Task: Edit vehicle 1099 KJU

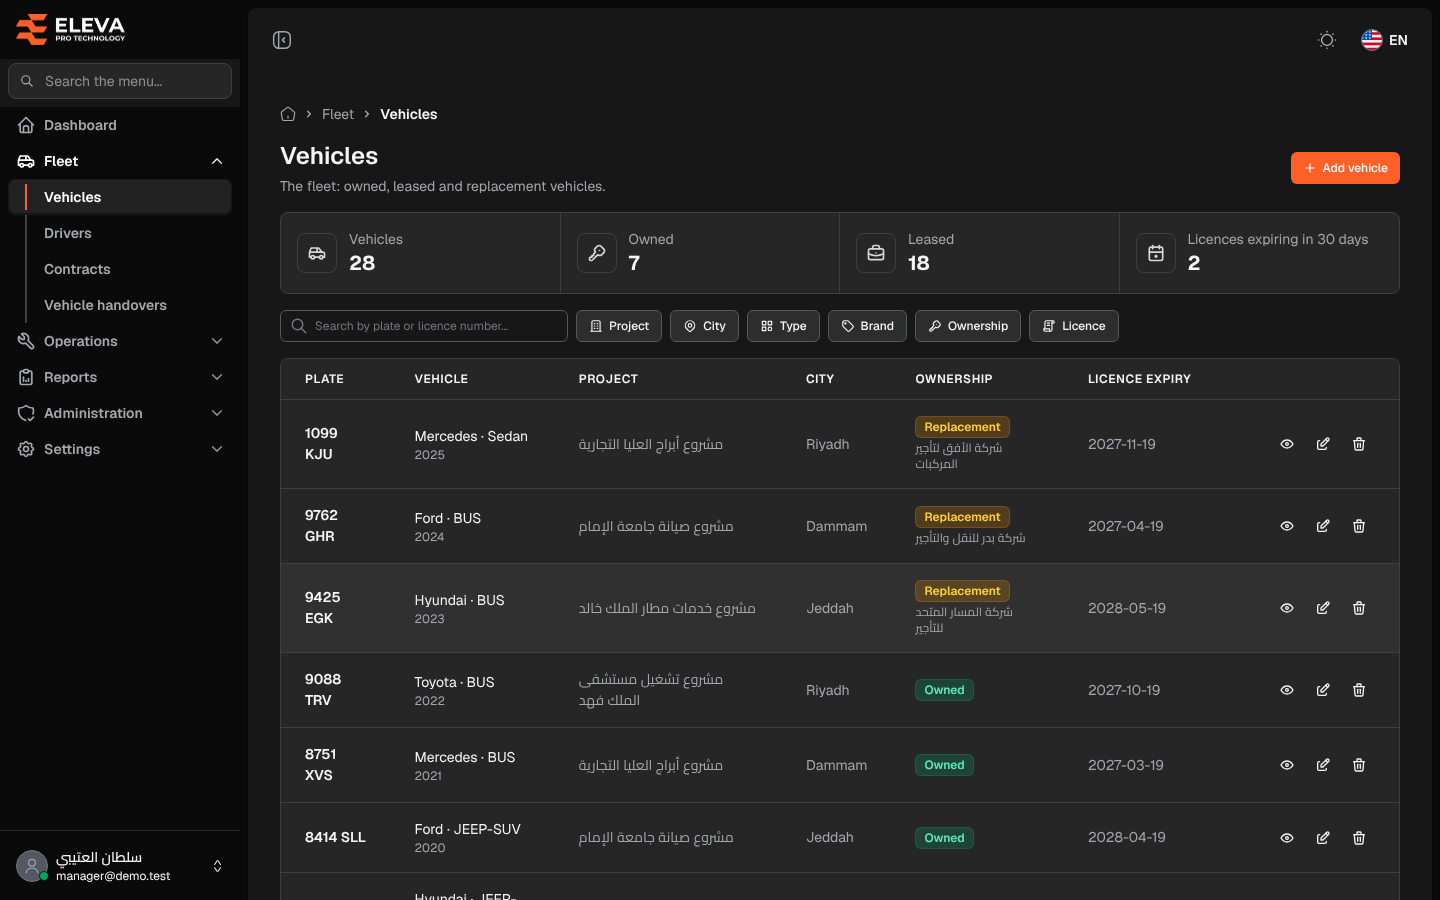Action: (x=1323, y=444)
